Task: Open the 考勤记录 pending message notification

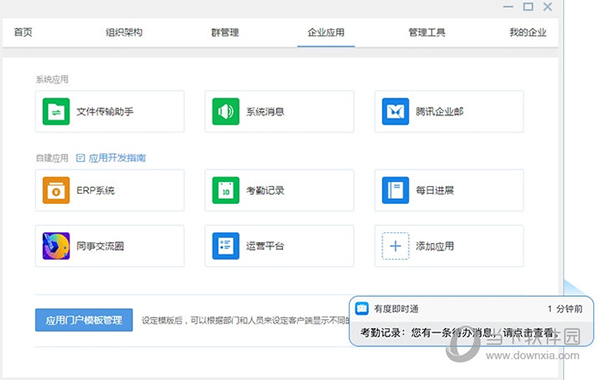Action: point(459,333)
